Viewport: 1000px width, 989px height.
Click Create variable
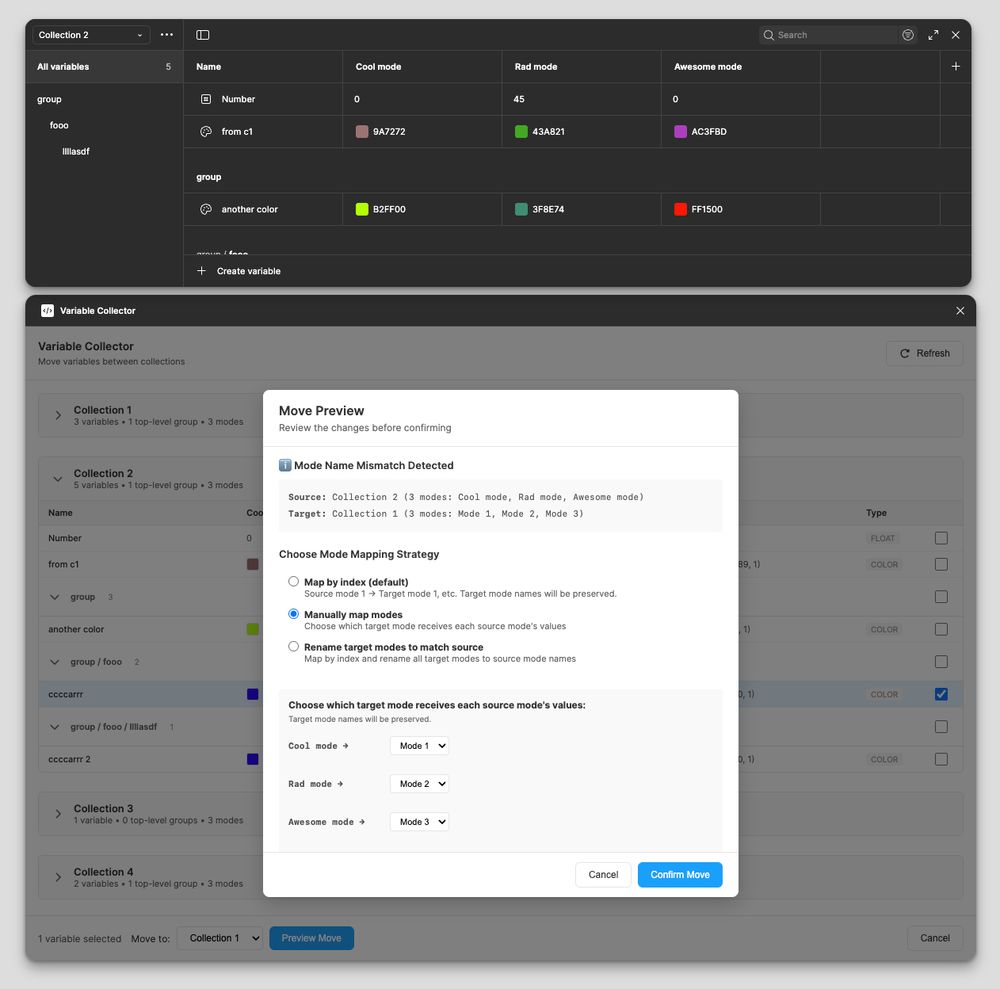tap(239, 271)
